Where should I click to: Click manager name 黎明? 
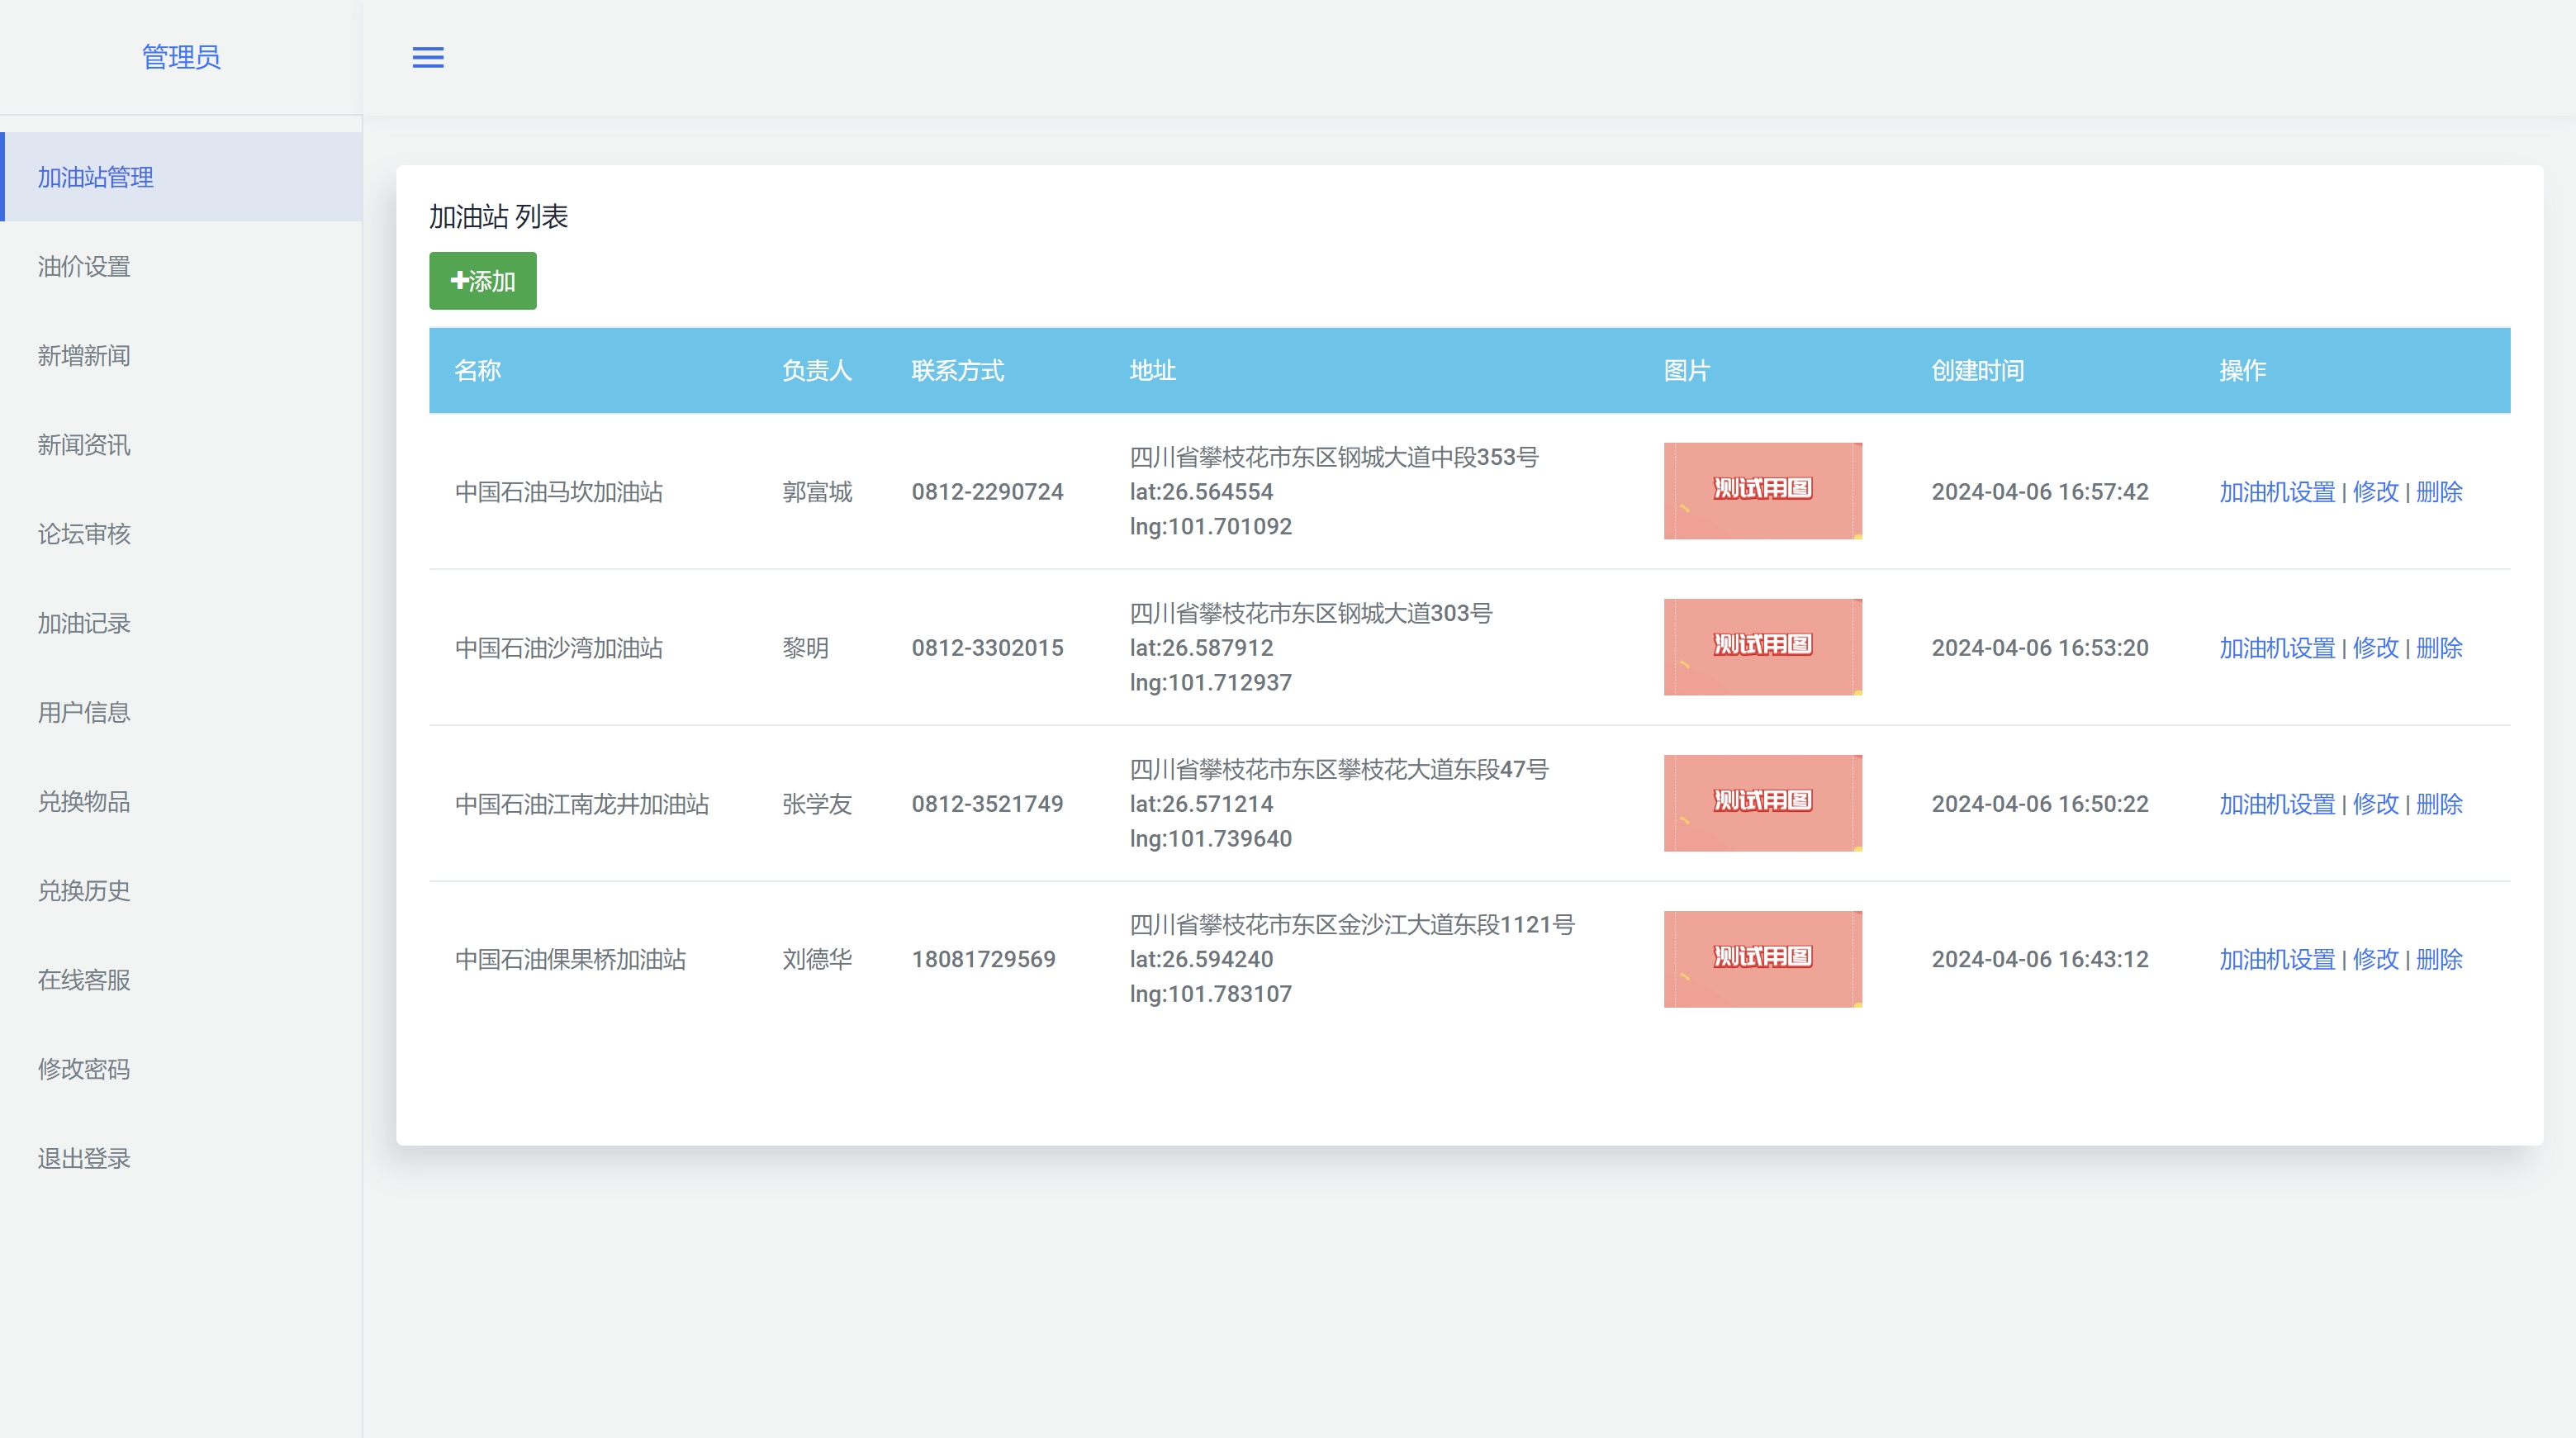tap(805, 648)
